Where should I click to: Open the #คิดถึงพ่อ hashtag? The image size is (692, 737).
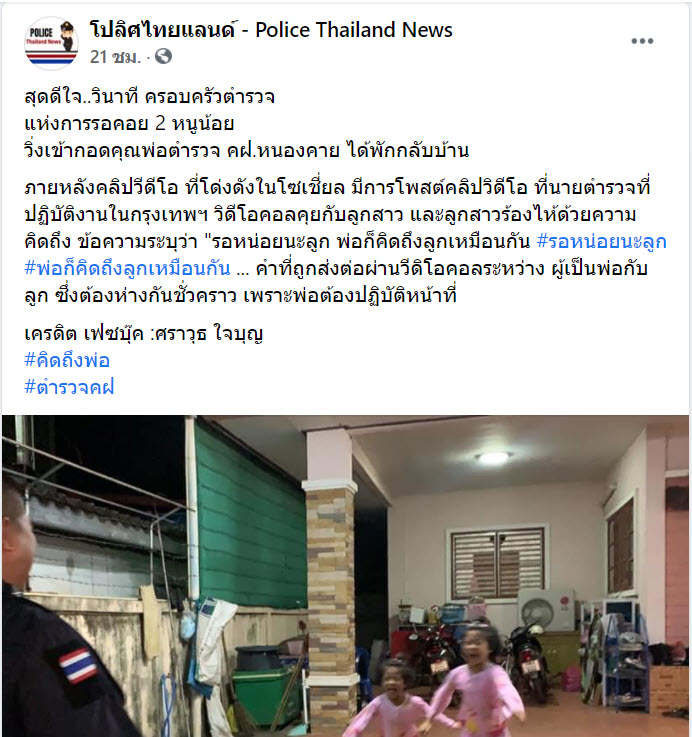coord(67,361)
